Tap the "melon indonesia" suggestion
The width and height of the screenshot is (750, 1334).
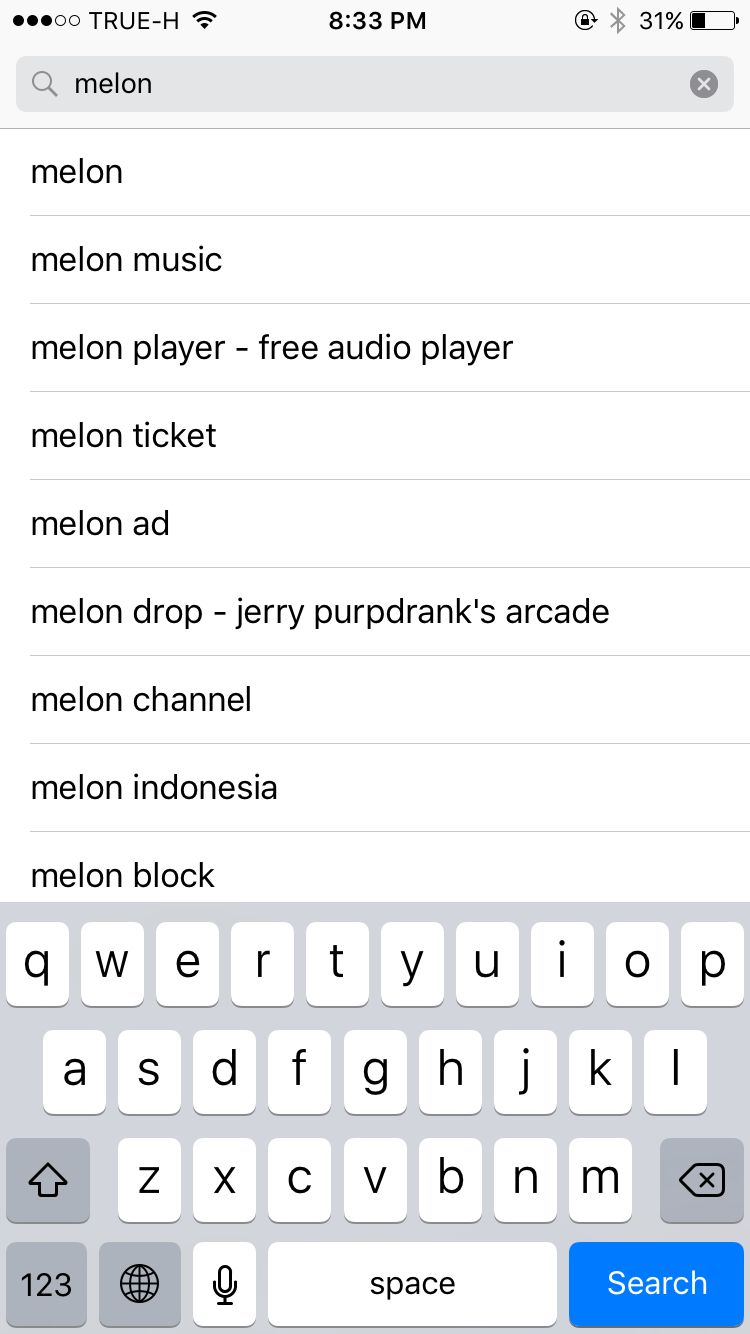click(154, 788)
